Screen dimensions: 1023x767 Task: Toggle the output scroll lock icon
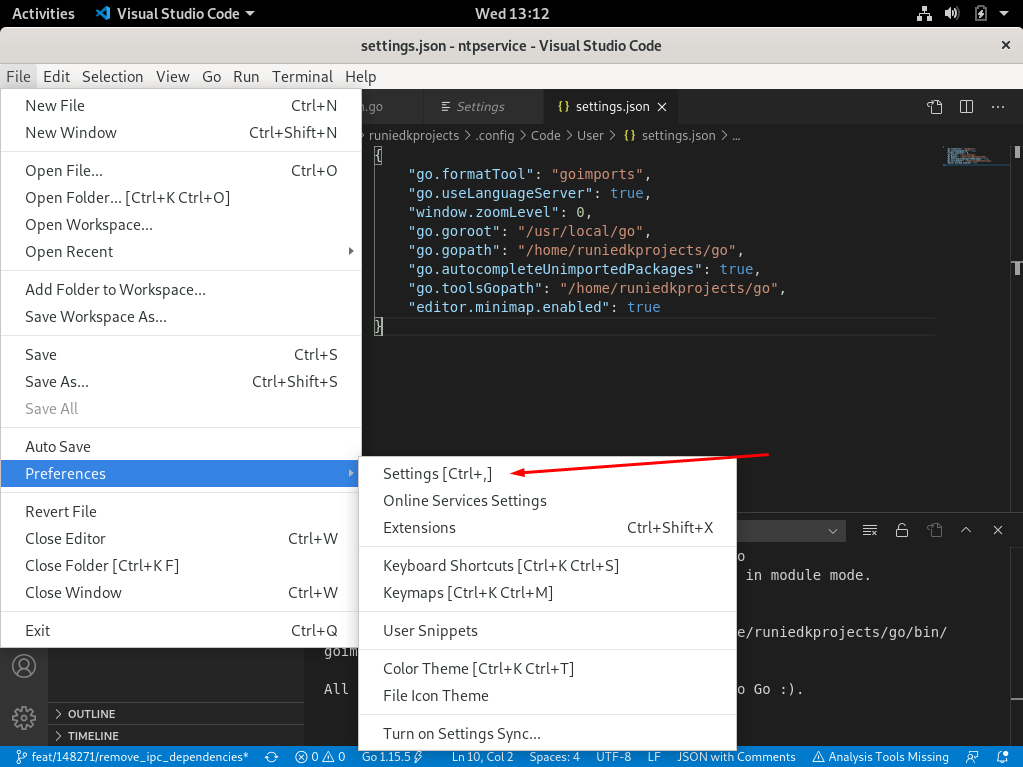pos(902,530)
